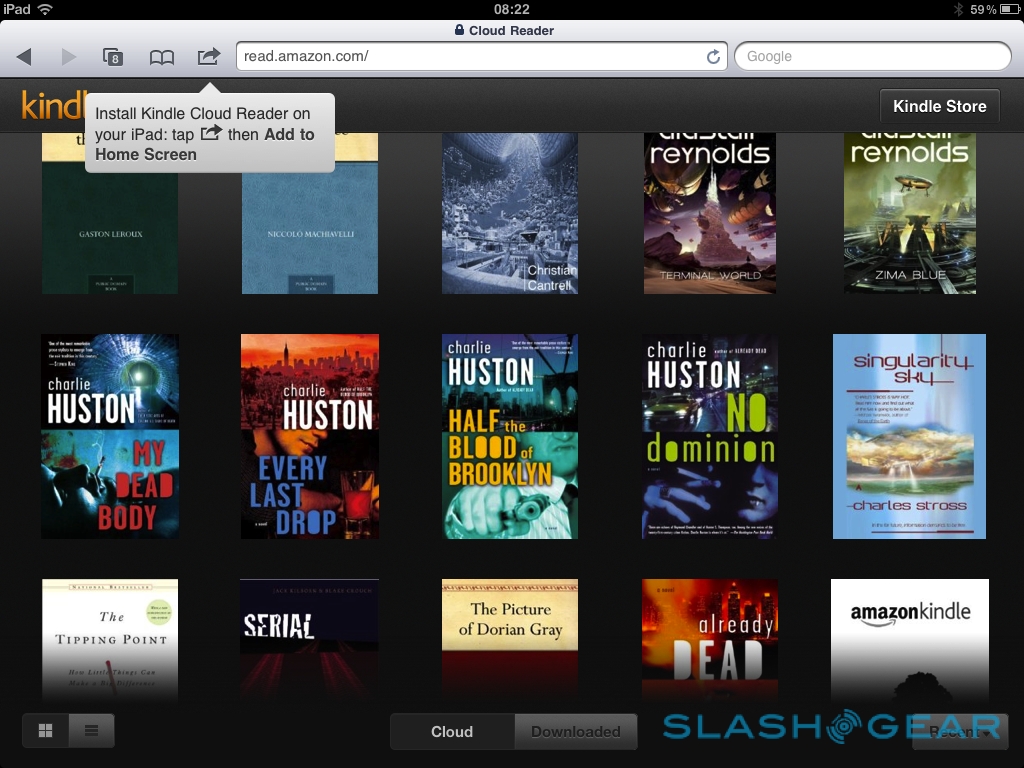
Task: Open the Serial book cover
Action: point(310,641)
